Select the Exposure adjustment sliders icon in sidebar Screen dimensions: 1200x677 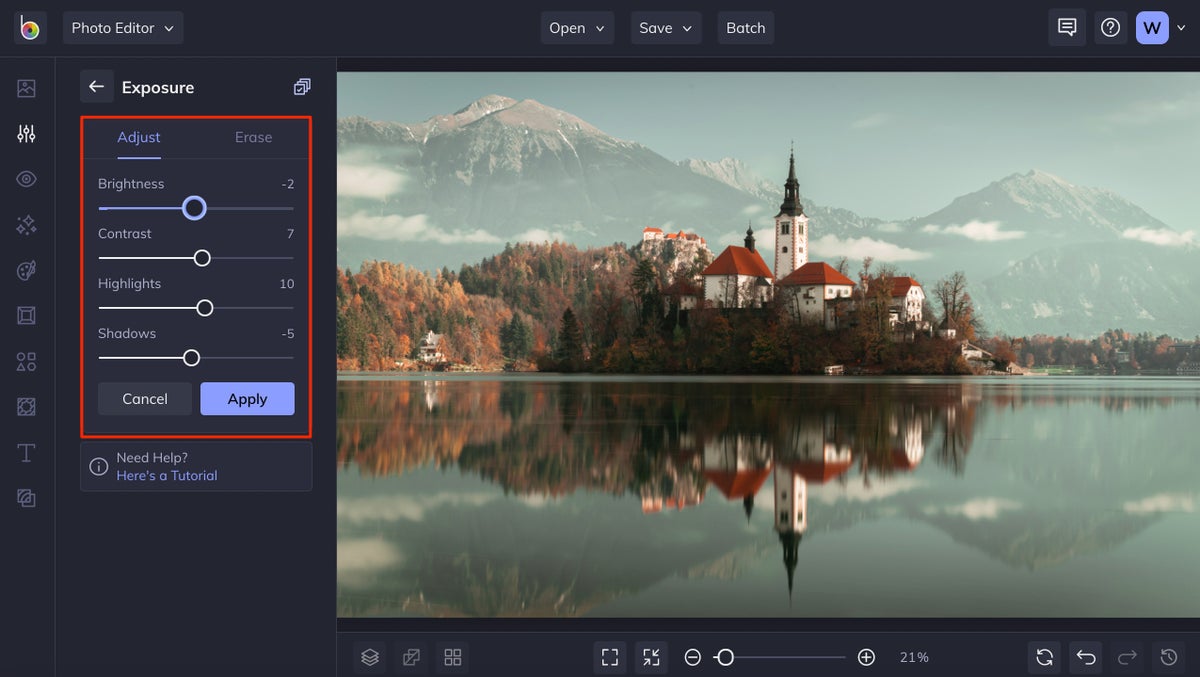pyautogui.click(x=26, y=133)
